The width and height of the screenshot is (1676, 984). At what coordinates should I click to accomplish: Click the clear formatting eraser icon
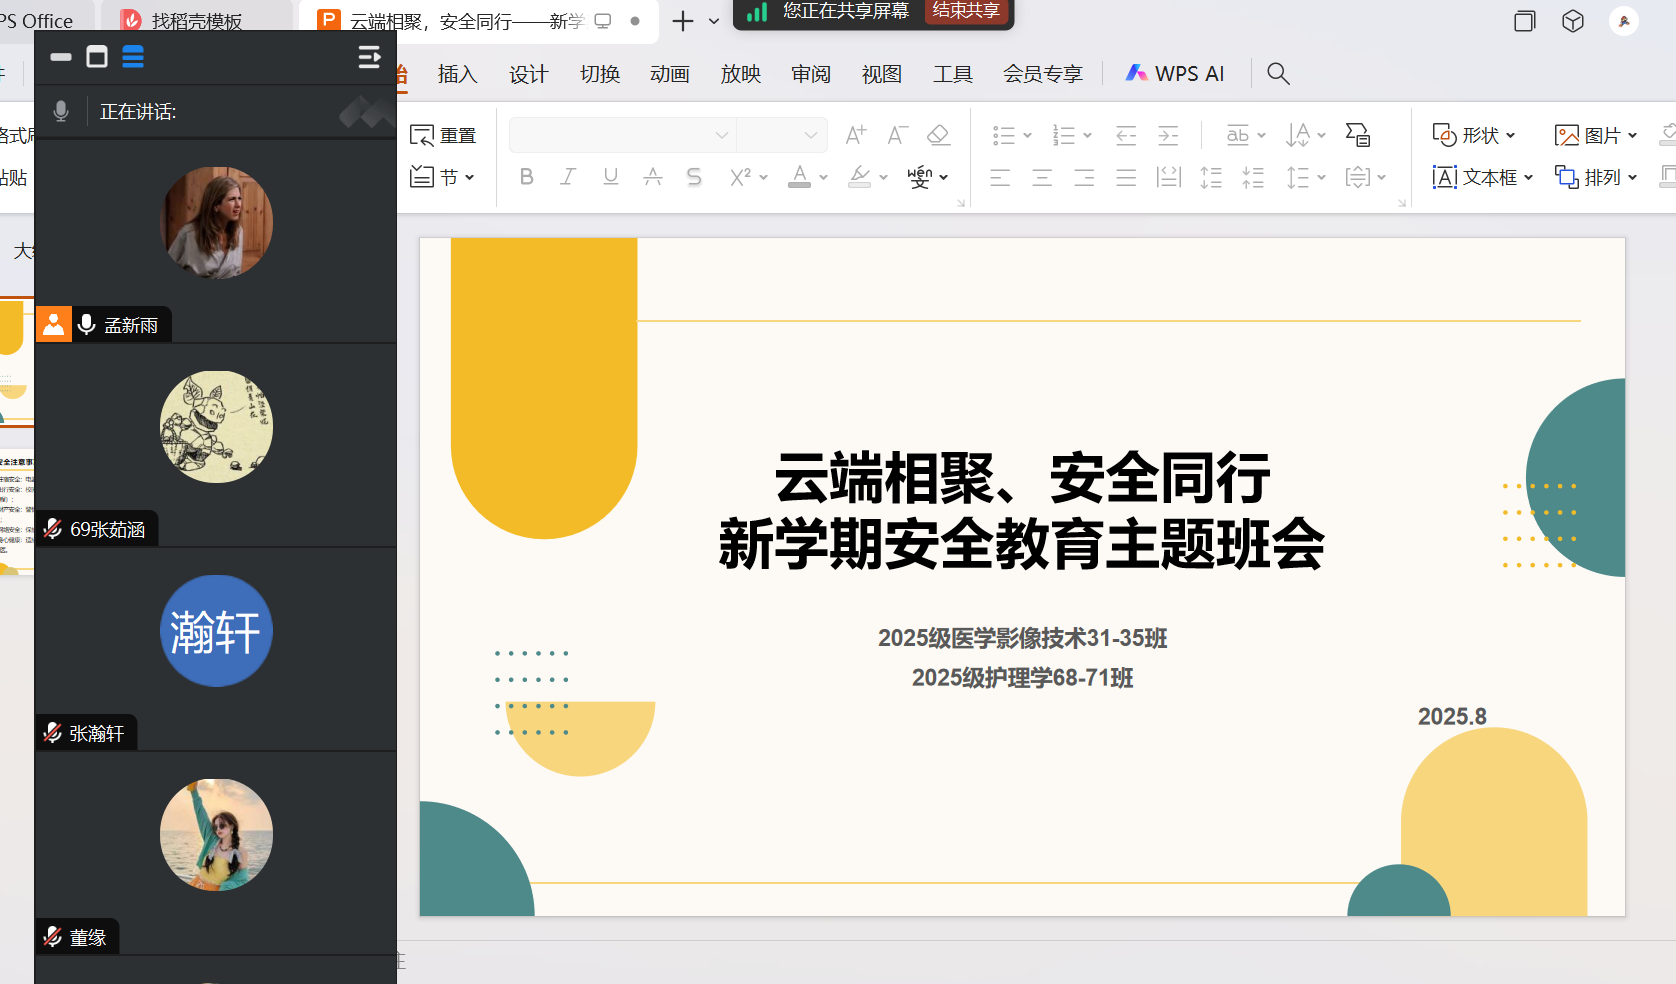click(x=938, y=135)
